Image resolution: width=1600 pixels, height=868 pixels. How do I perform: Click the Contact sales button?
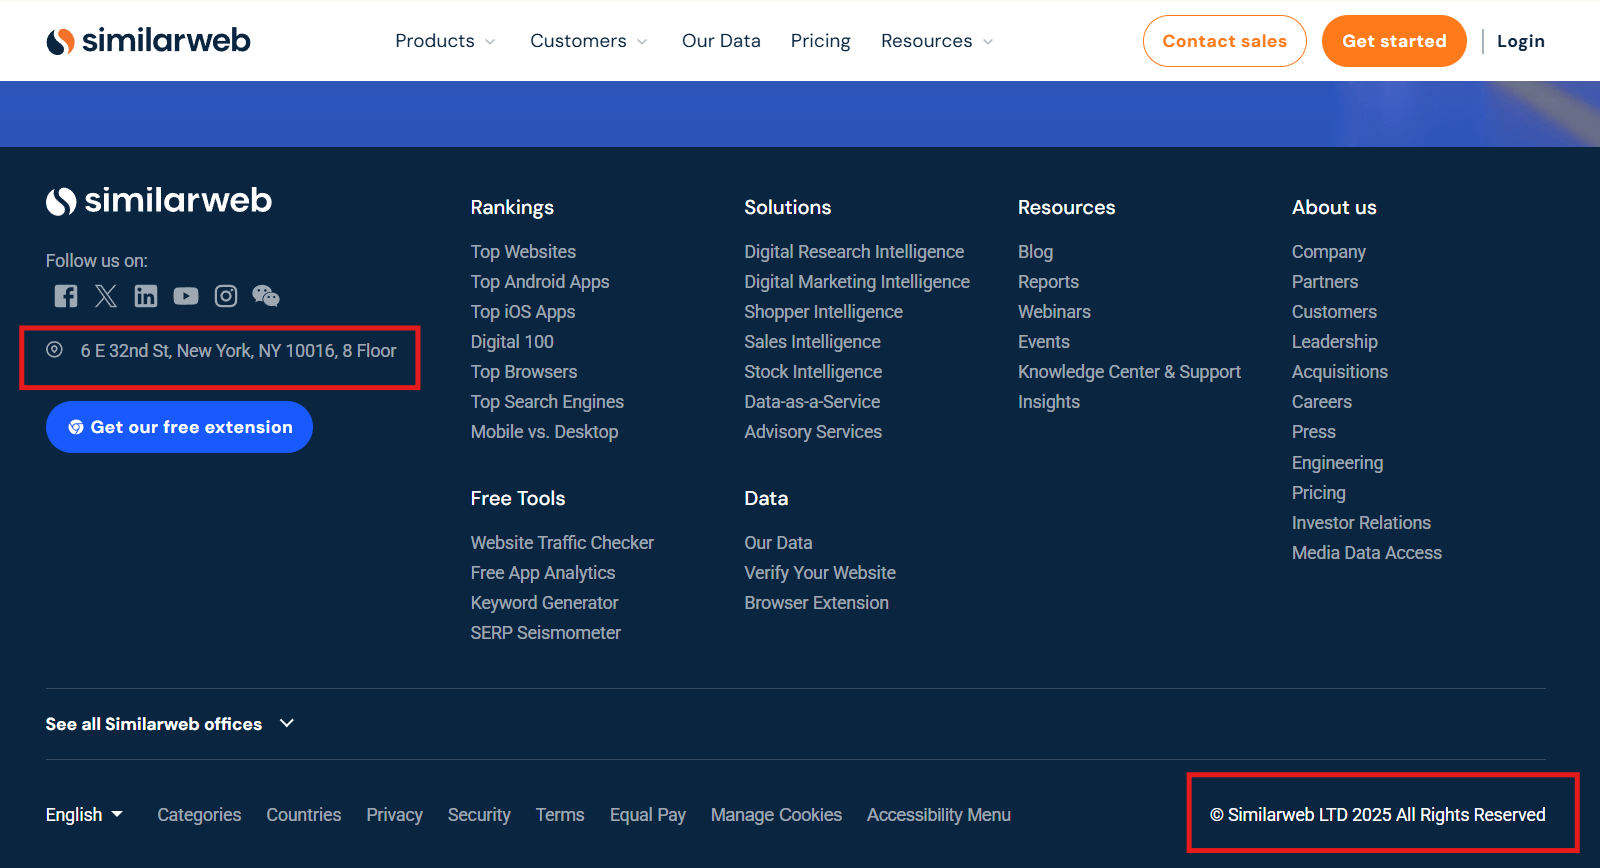[1224, 41]
